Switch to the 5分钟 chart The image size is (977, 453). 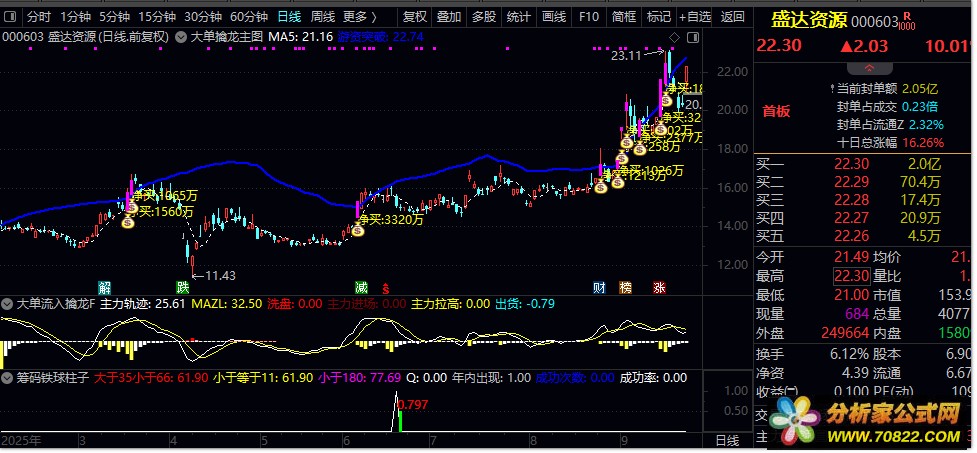[115, 17]
